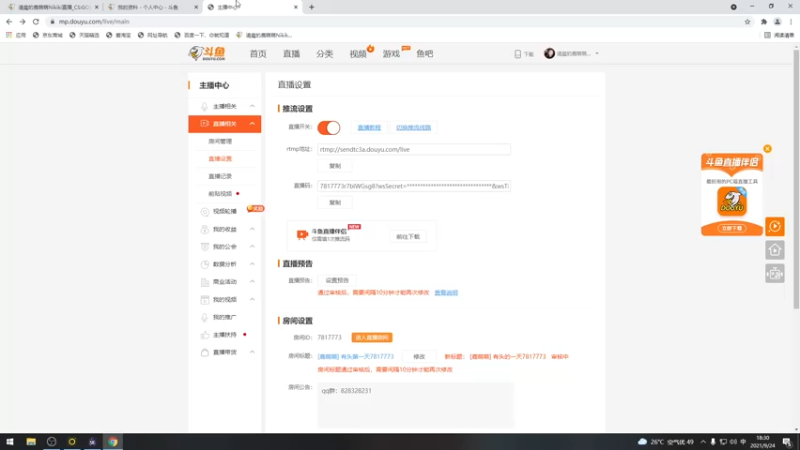Expand the 直播带货 sidebar section

[252, 352]
